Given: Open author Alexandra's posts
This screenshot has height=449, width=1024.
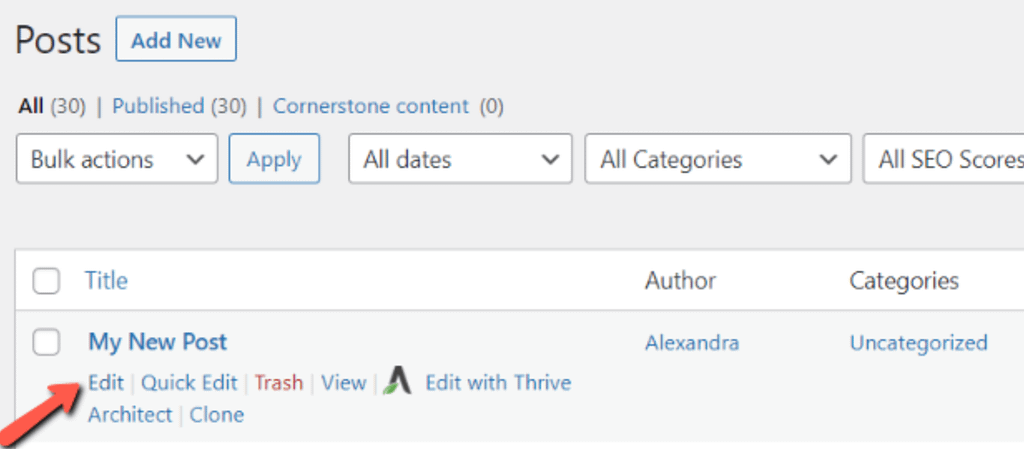Looking at the screenshot, I should coord(692,343).
